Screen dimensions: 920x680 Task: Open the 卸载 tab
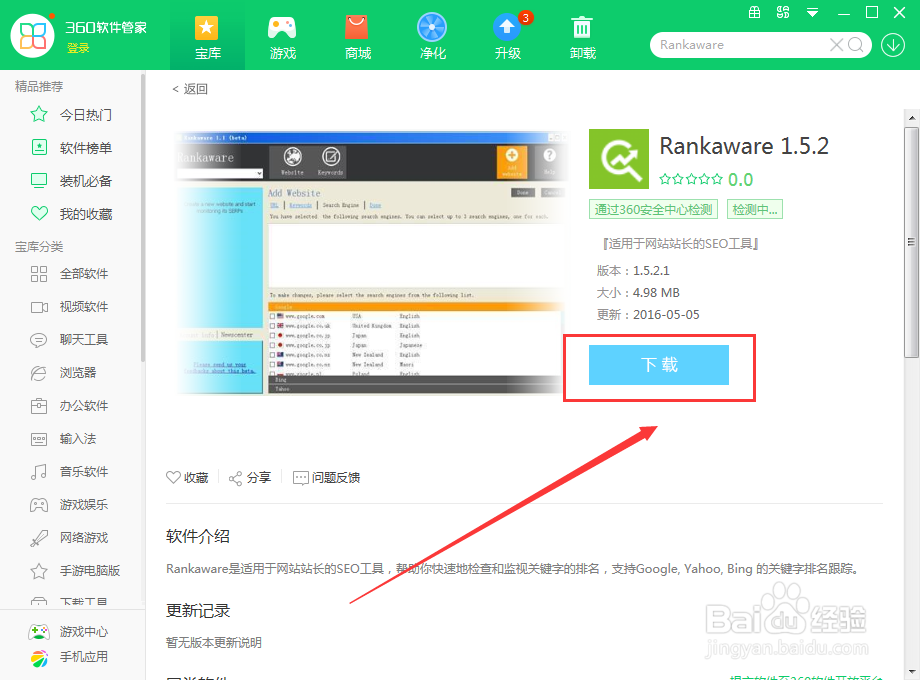[583, 36]
